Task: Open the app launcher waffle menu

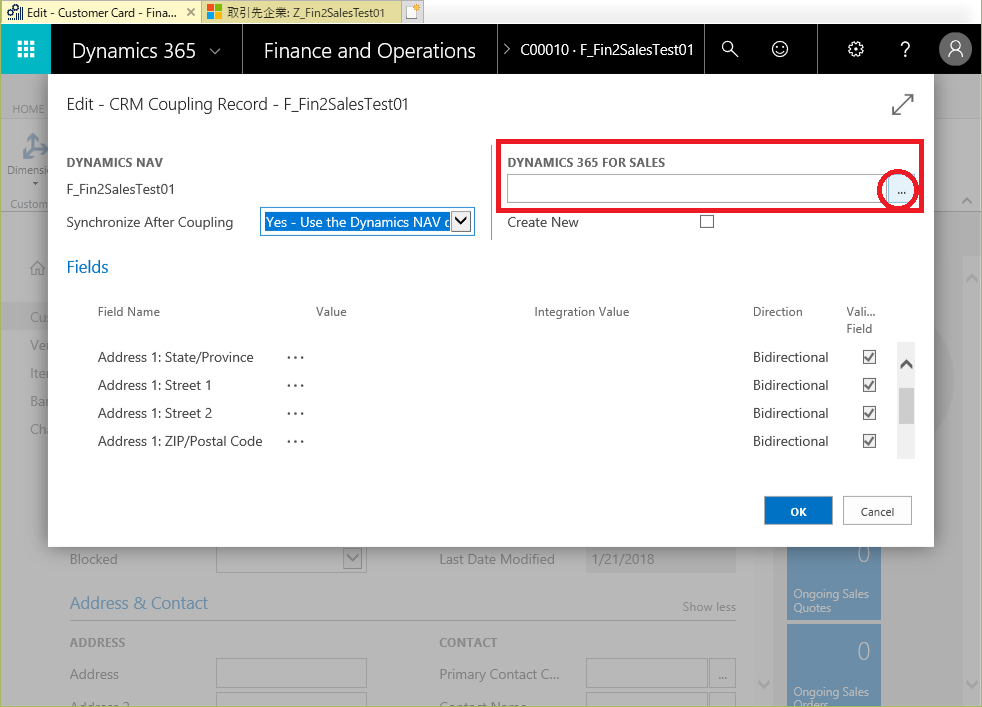Action: click(26, 49)
